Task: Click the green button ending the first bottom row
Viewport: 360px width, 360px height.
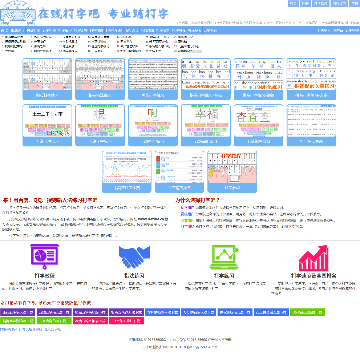Action: (307, 312)
